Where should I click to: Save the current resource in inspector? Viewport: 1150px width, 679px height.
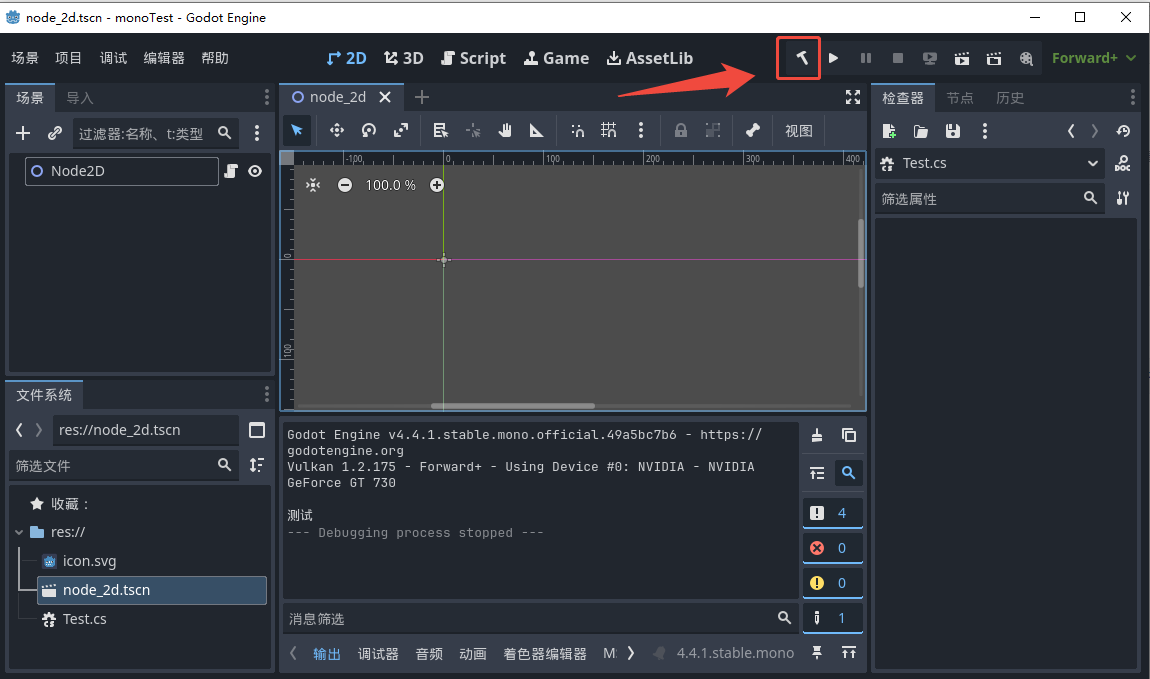coord(953,131)
